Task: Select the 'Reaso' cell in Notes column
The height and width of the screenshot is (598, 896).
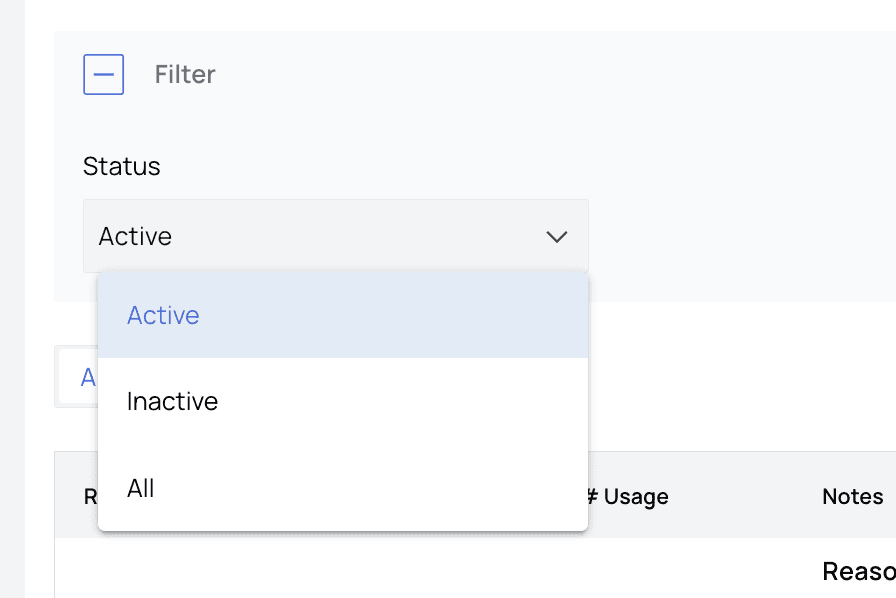Action: (x=858, y=571)
